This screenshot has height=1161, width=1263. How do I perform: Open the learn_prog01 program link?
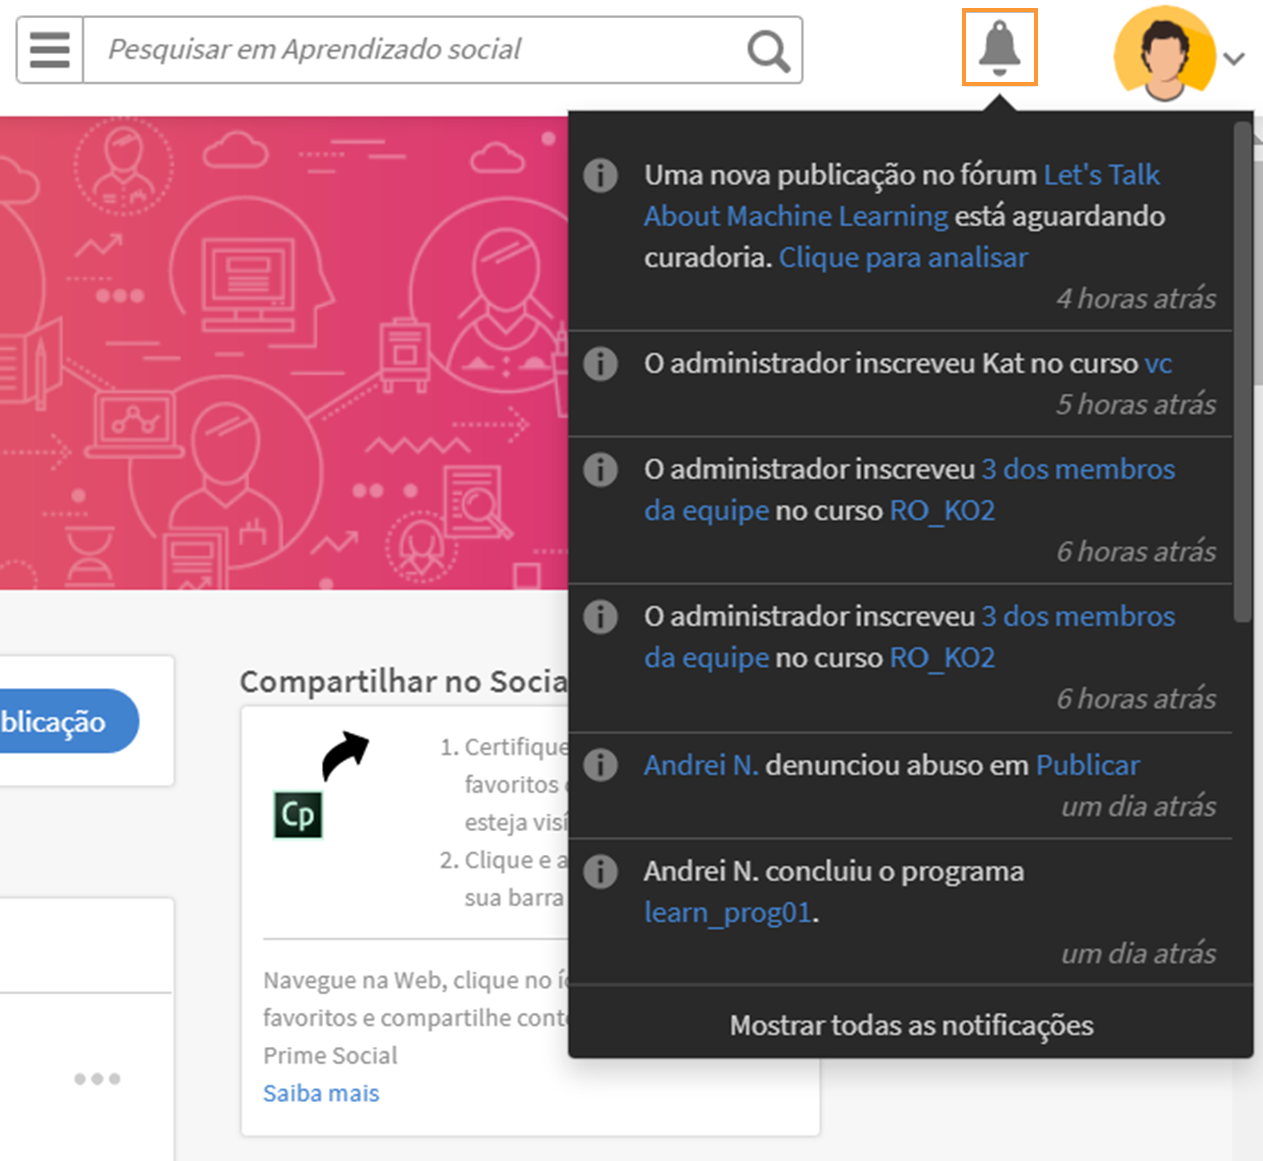728,912
